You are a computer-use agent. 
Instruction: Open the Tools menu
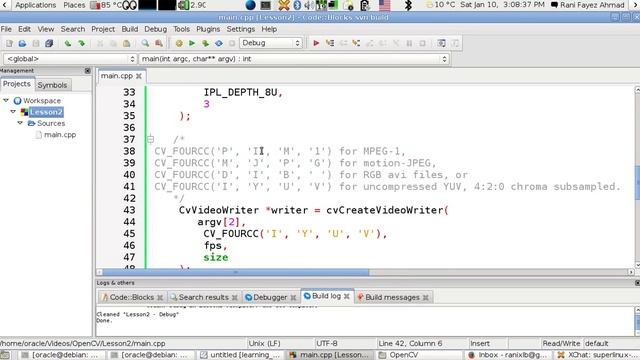[181, 29]
